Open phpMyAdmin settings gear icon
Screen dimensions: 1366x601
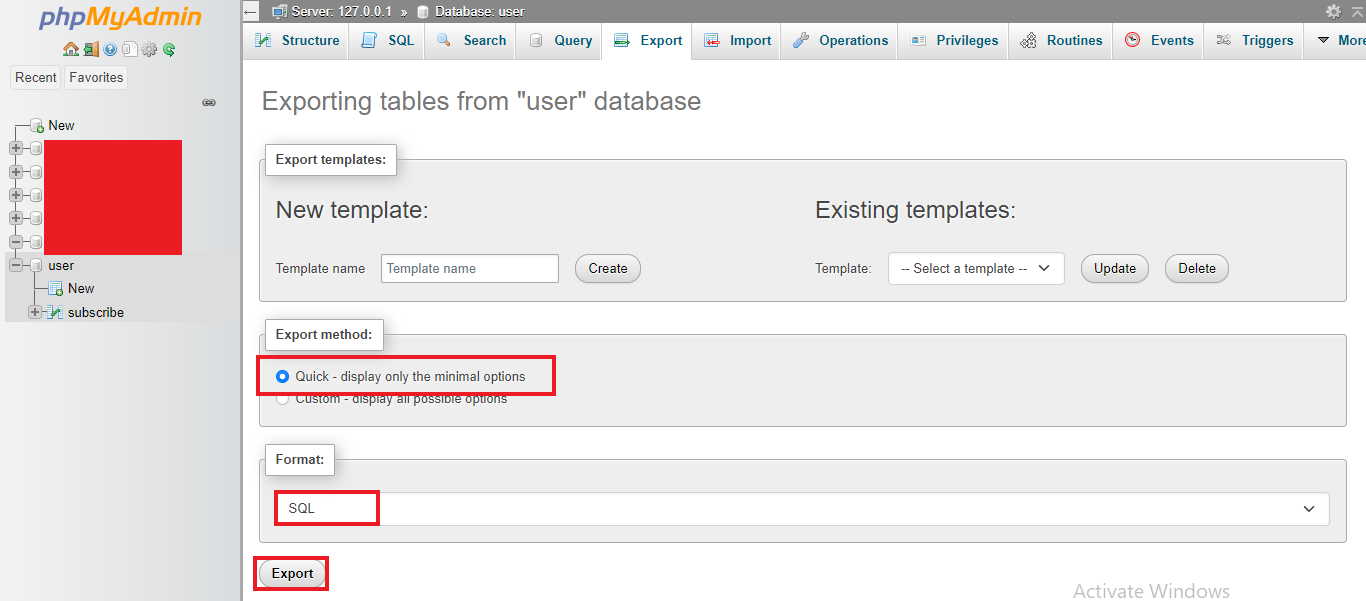pos(150,49)
